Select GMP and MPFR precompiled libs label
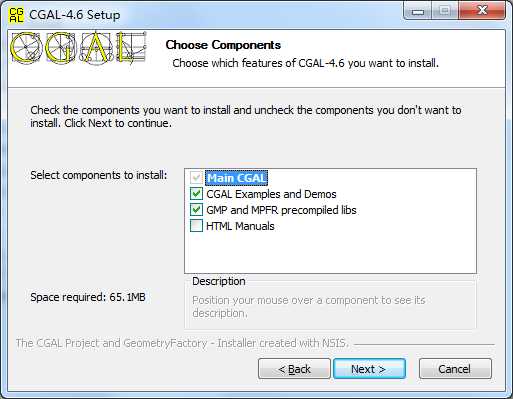 [281, 210]
